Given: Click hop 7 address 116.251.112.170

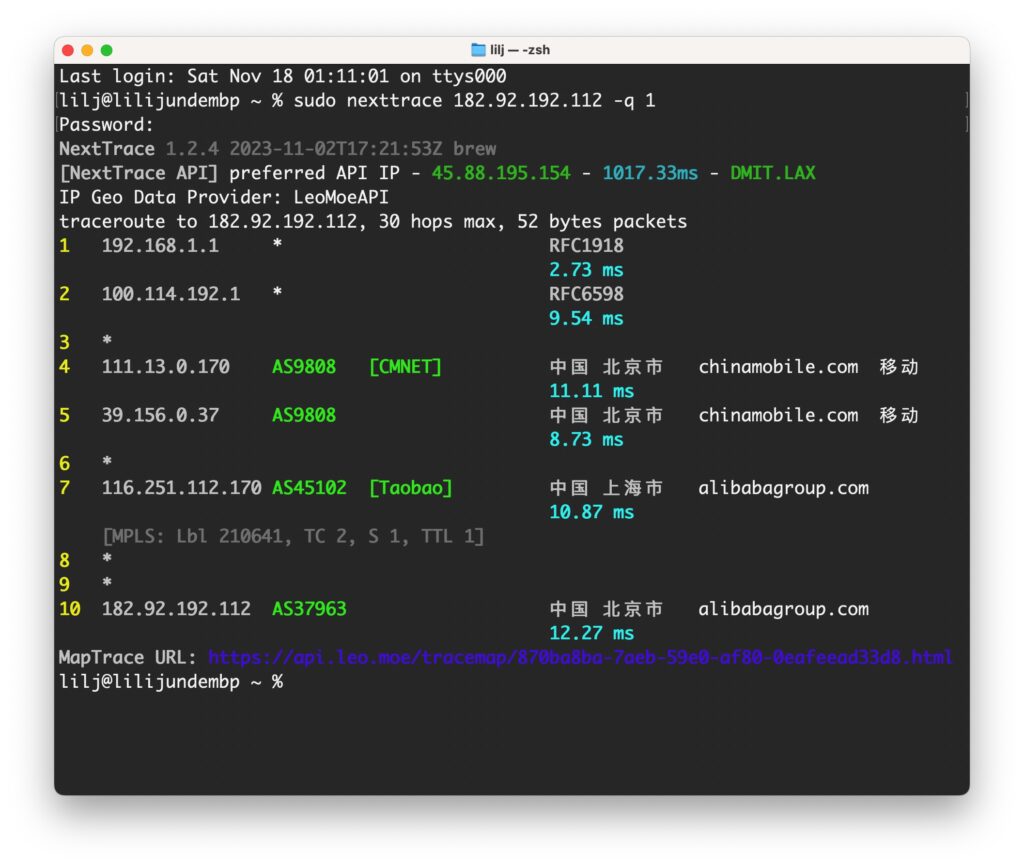Looking at the screenshot, I should [x=181, y=486].
